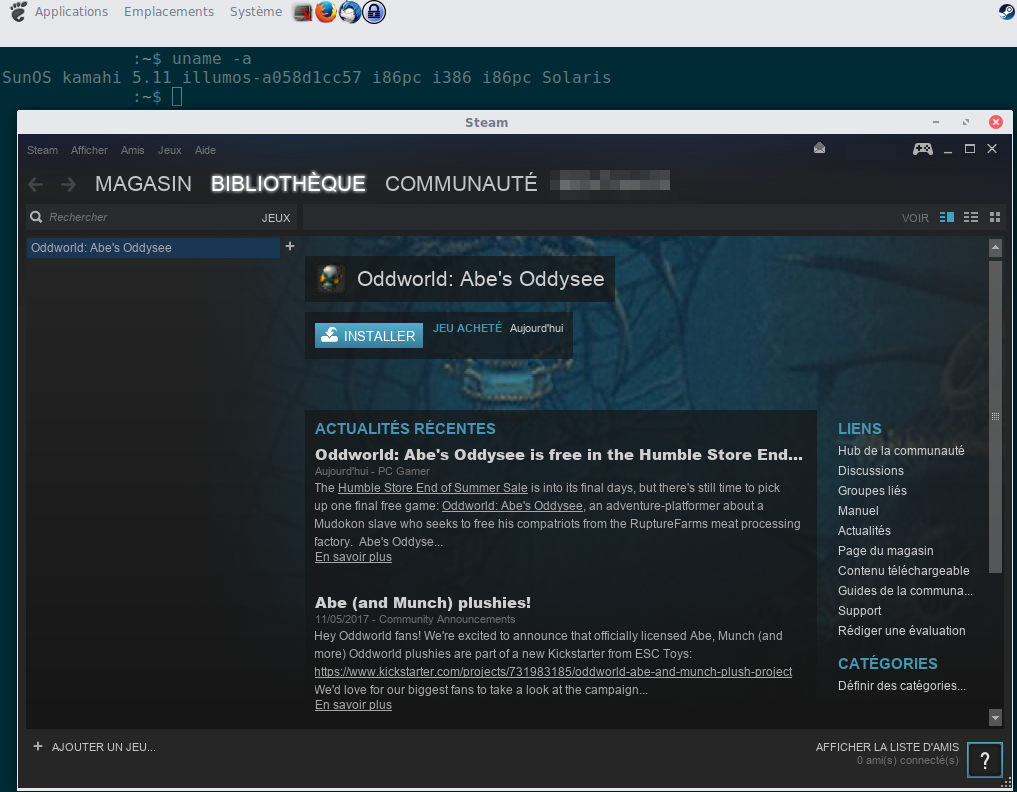Viewport: 1017px width, 792px height.
Task: Click the padlock launcher icon in the panel
Action: [x=374, y=12]
